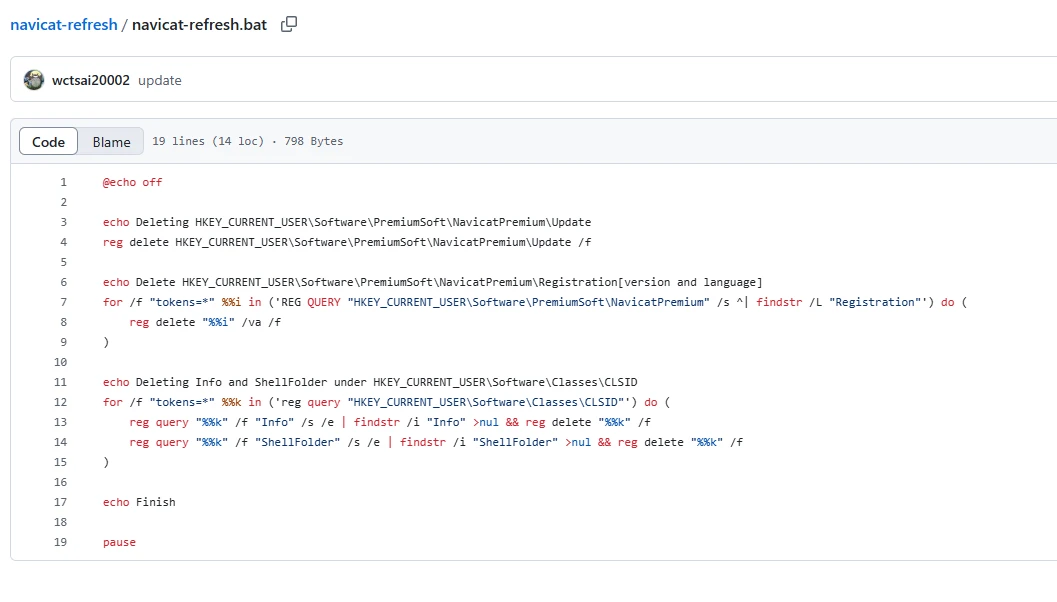This screenshot has width=1057, height=602.
Task: Switch to the Blame view
Action: click(x=111, y=142)
